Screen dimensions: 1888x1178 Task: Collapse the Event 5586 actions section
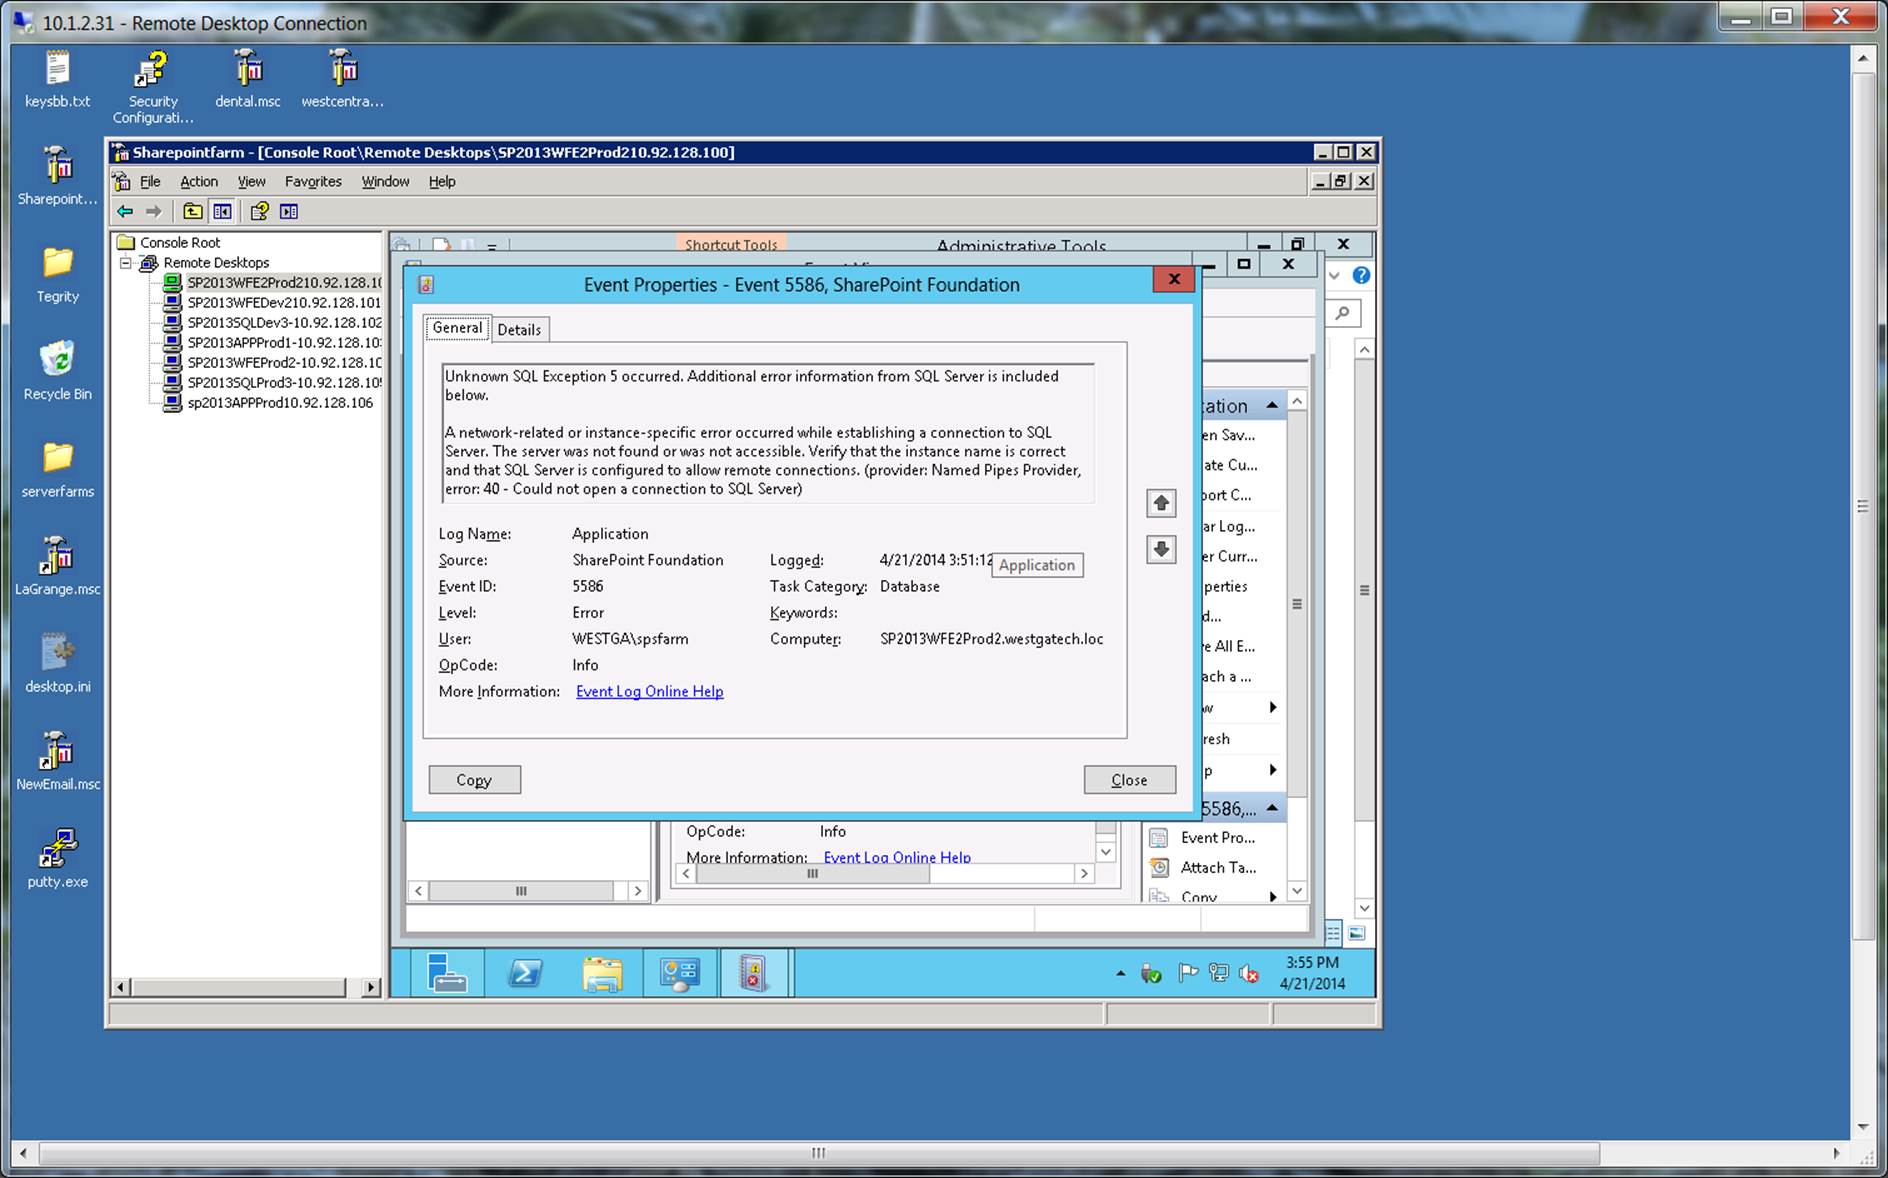[1272, 807]
